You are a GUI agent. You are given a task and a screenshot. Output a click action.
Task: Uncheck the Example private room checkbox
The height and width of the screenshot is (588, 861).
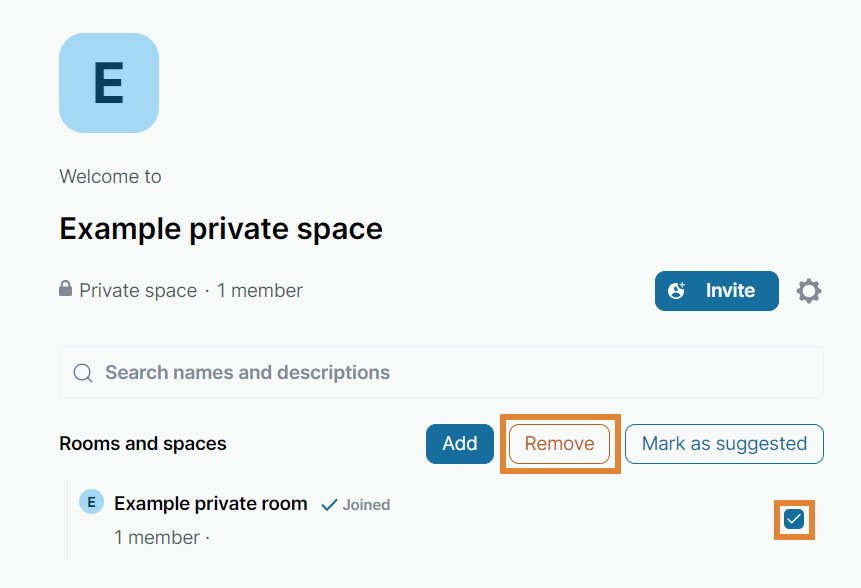click(794, 519)
